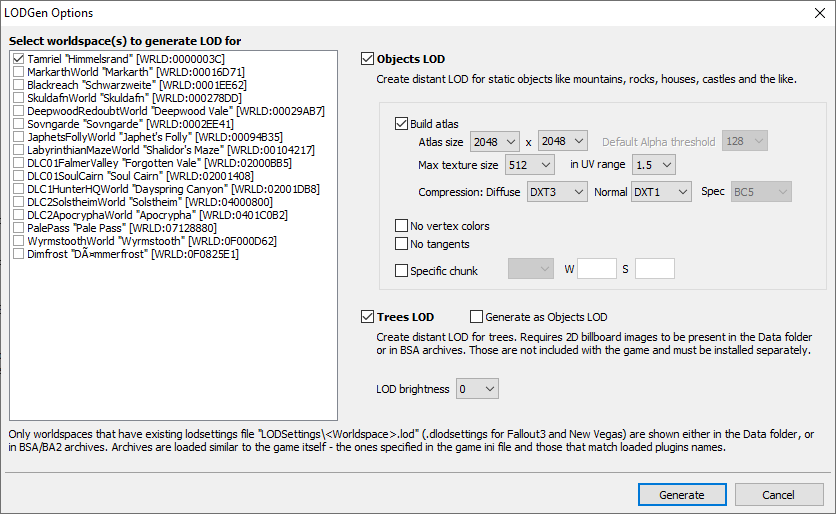Expand the LOD brightness dropdown
This screenshot has height=514, width=836.
[477, 388]
